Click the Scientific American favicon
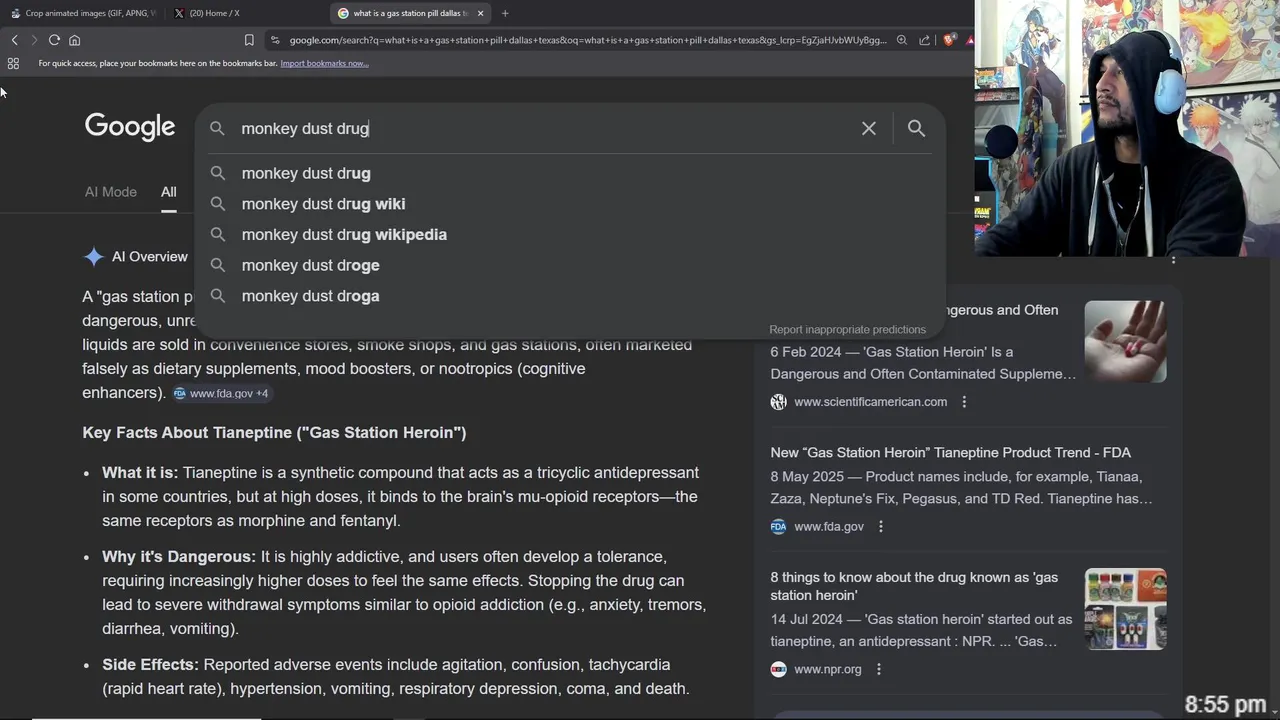The height and width of the screenshot is (720, 1280). [x=779, y=402]
